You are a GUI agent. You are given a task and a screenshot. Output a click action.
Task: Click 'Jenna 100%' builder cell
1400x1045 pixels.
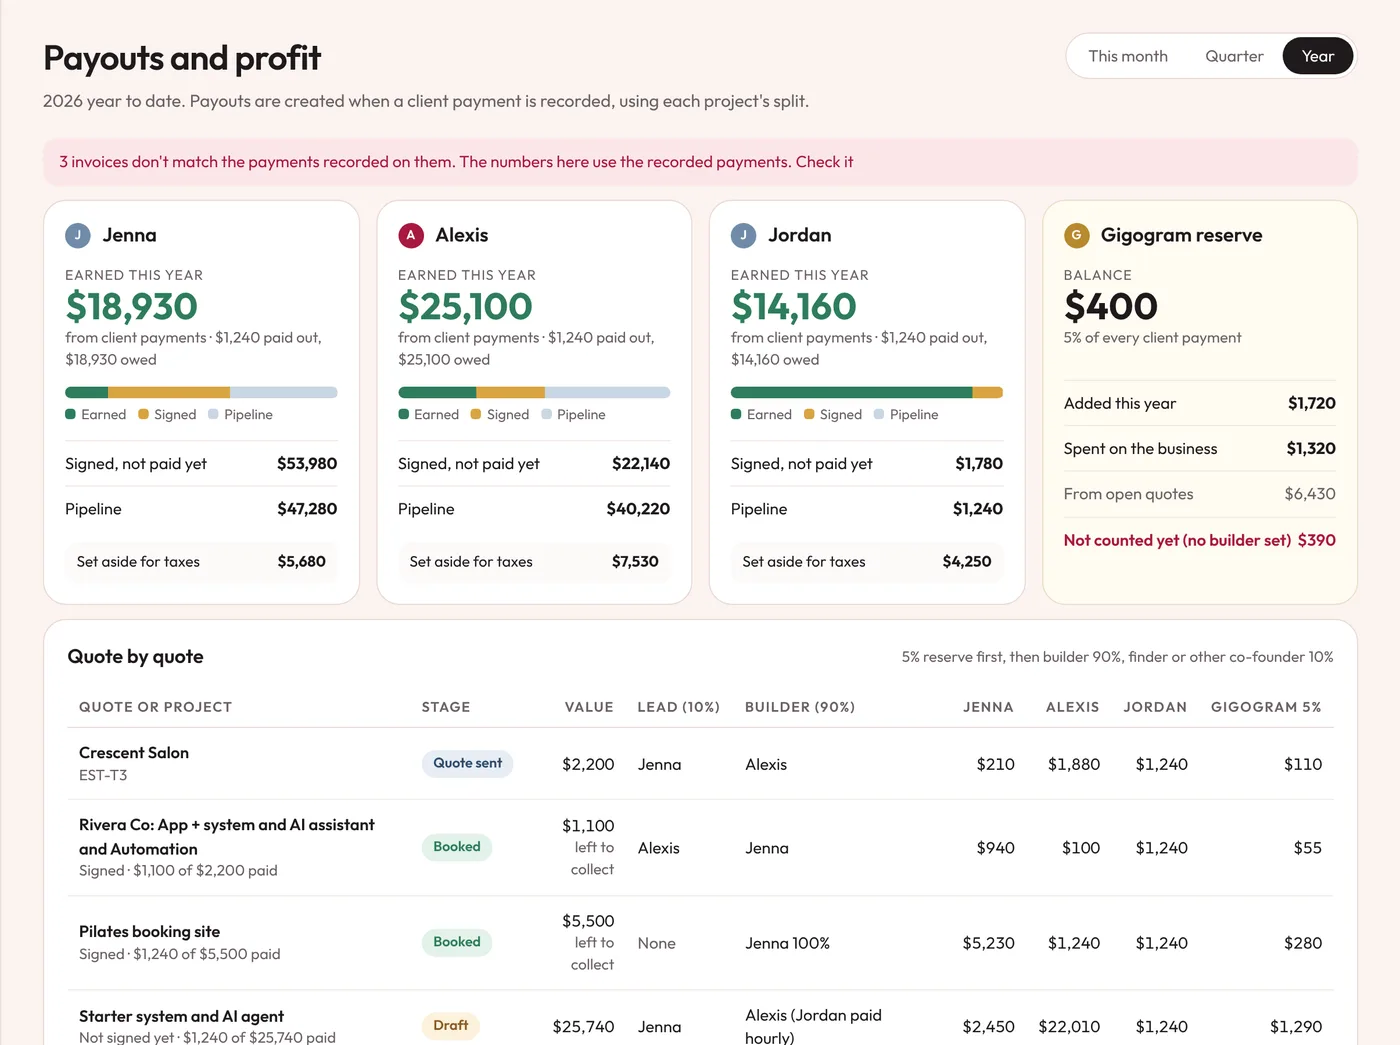pos(787,943)
